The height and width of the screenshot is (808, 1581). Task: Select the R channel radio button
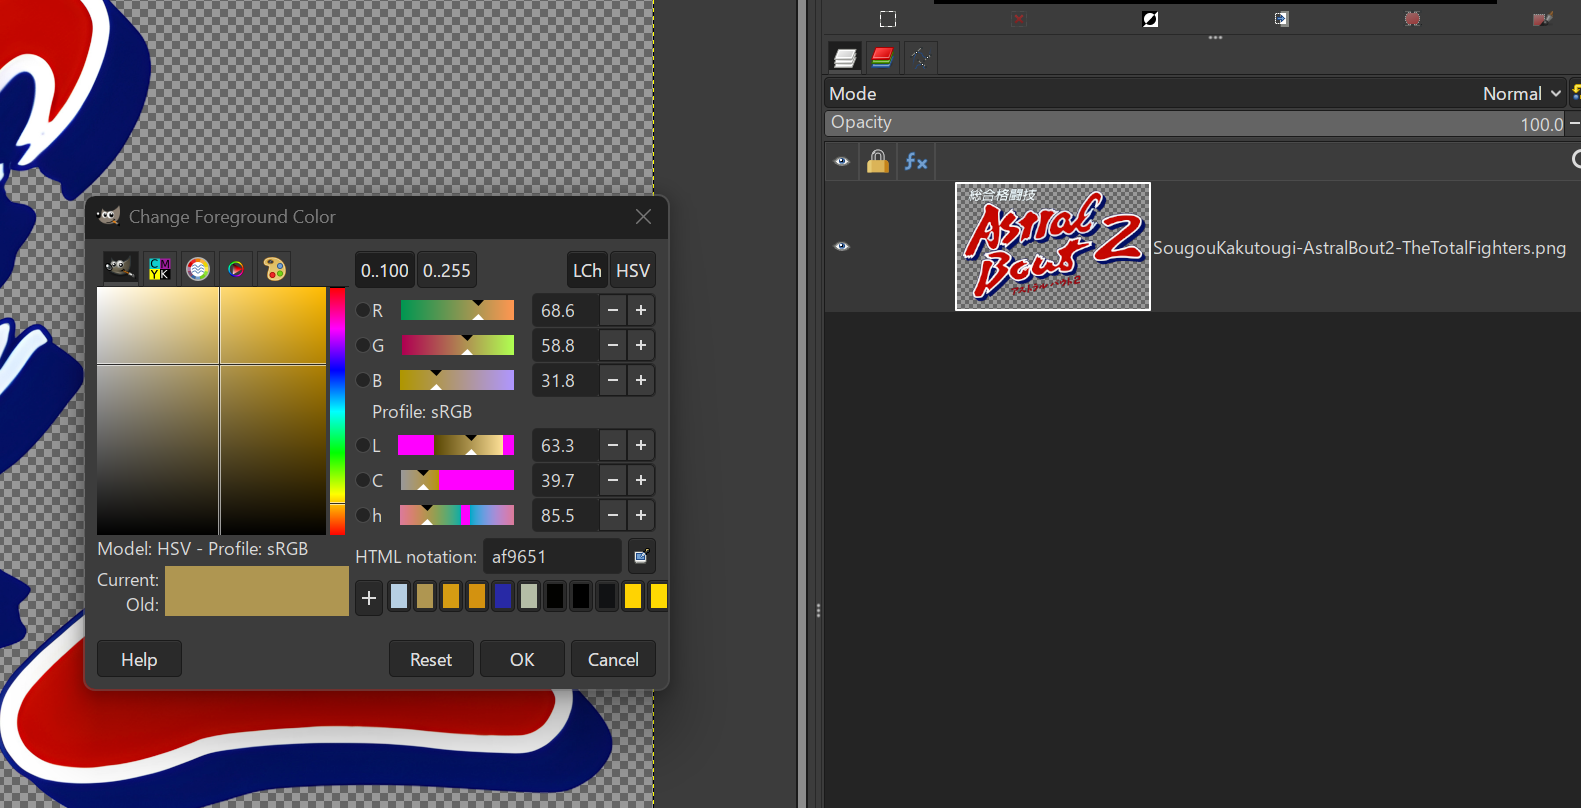click(364, 311)
